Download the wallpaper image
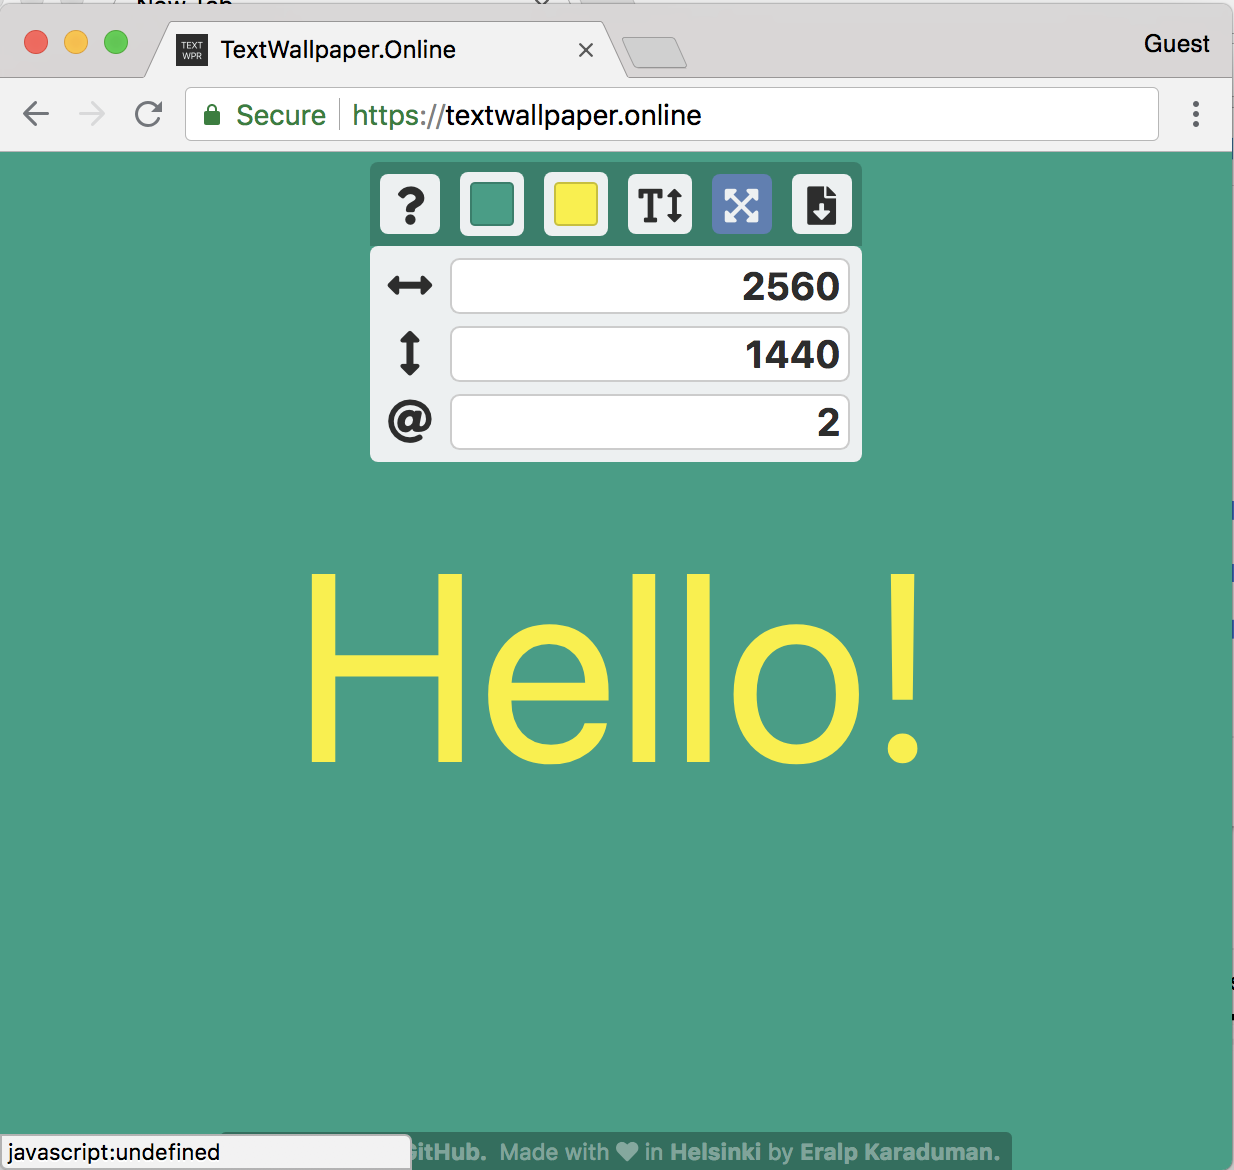Image resolution: width=1234 pixels, height=1170 pixels. pyautogui.click(x=822, y=205)
